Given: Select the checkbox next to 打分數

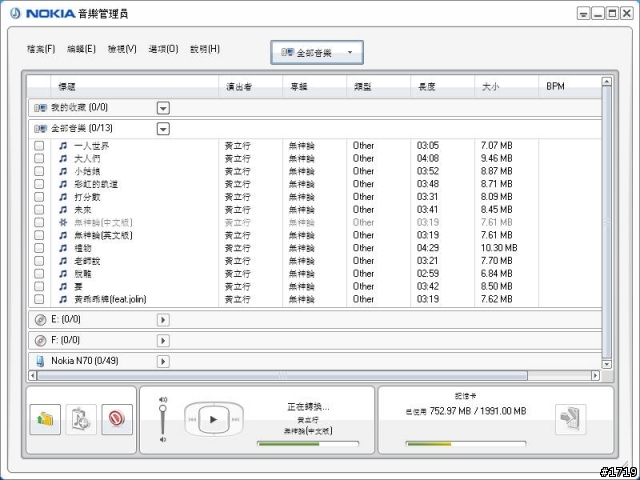Looking at the screenshot, I should (x=39, y=197).
